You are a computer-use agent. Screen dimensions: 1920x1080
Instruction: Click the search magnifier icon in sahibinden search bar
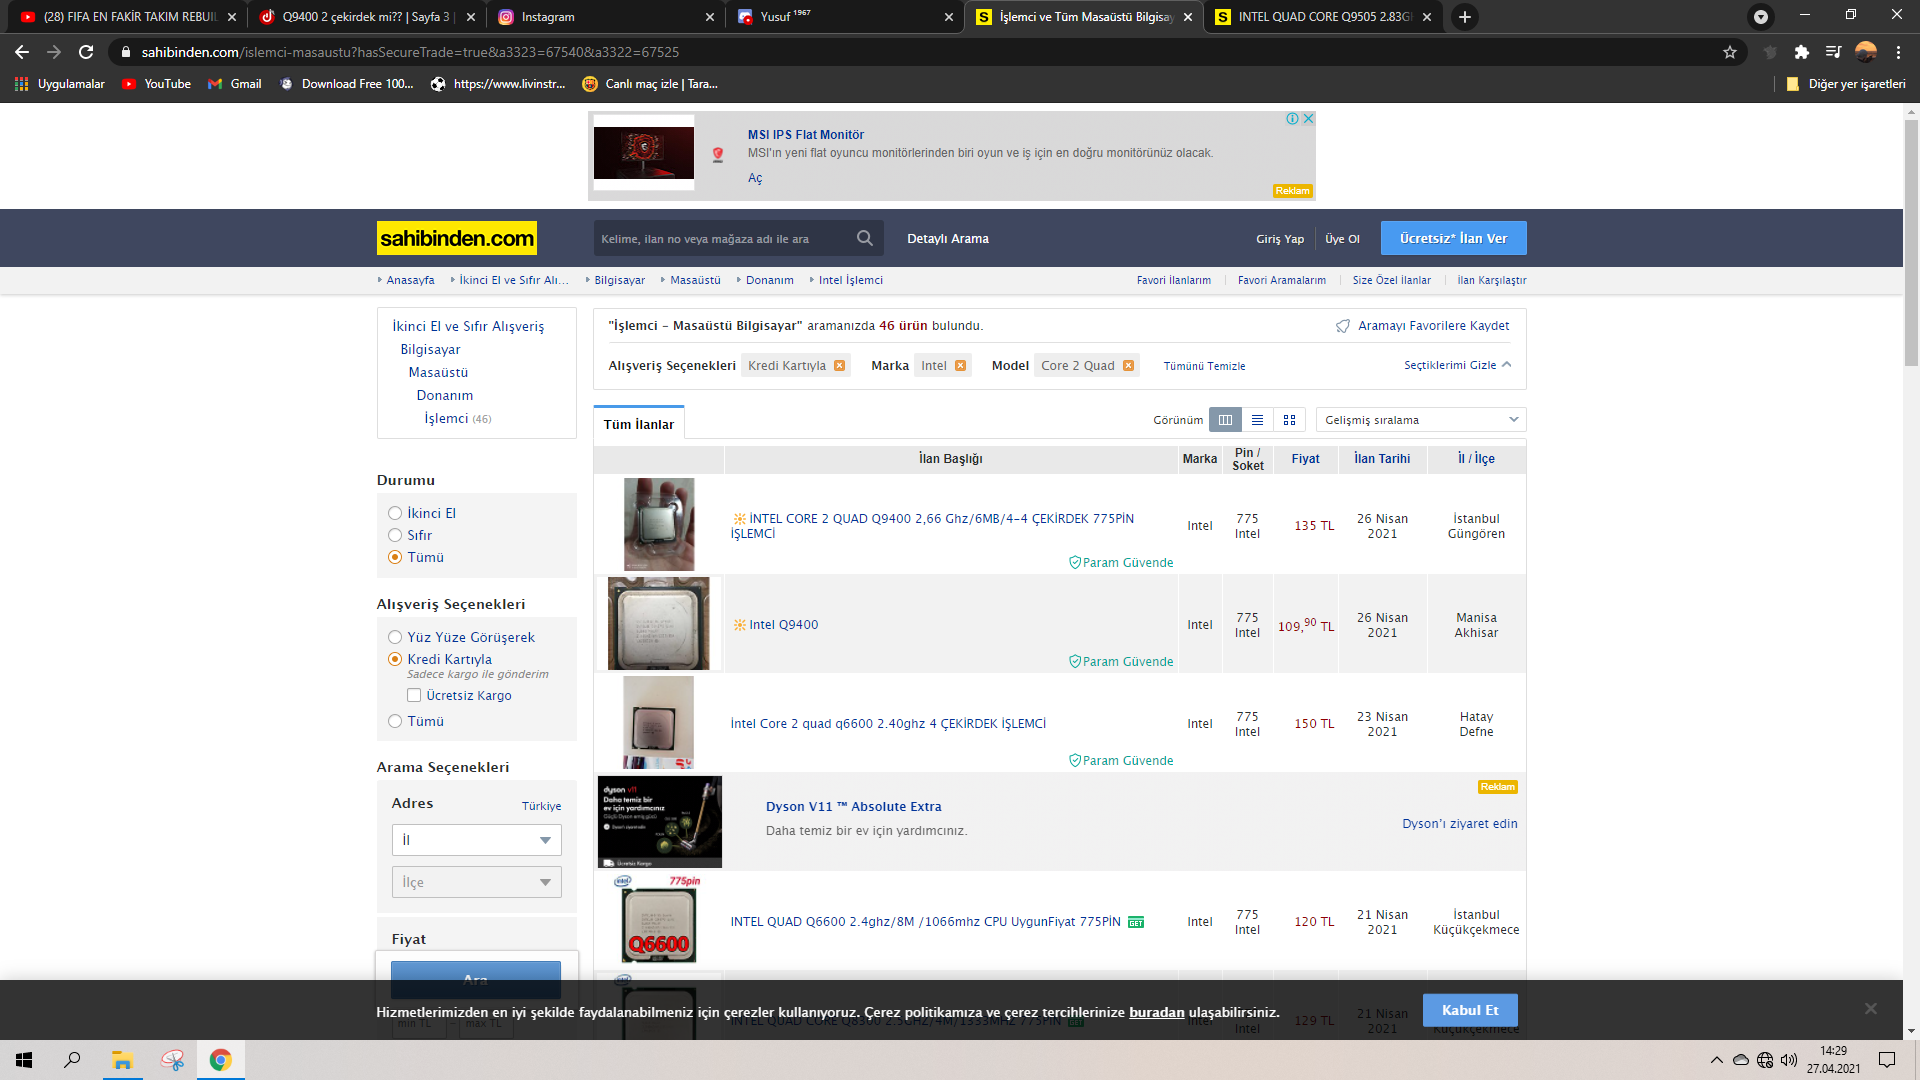pyautogui.click(x=865, y=238)
